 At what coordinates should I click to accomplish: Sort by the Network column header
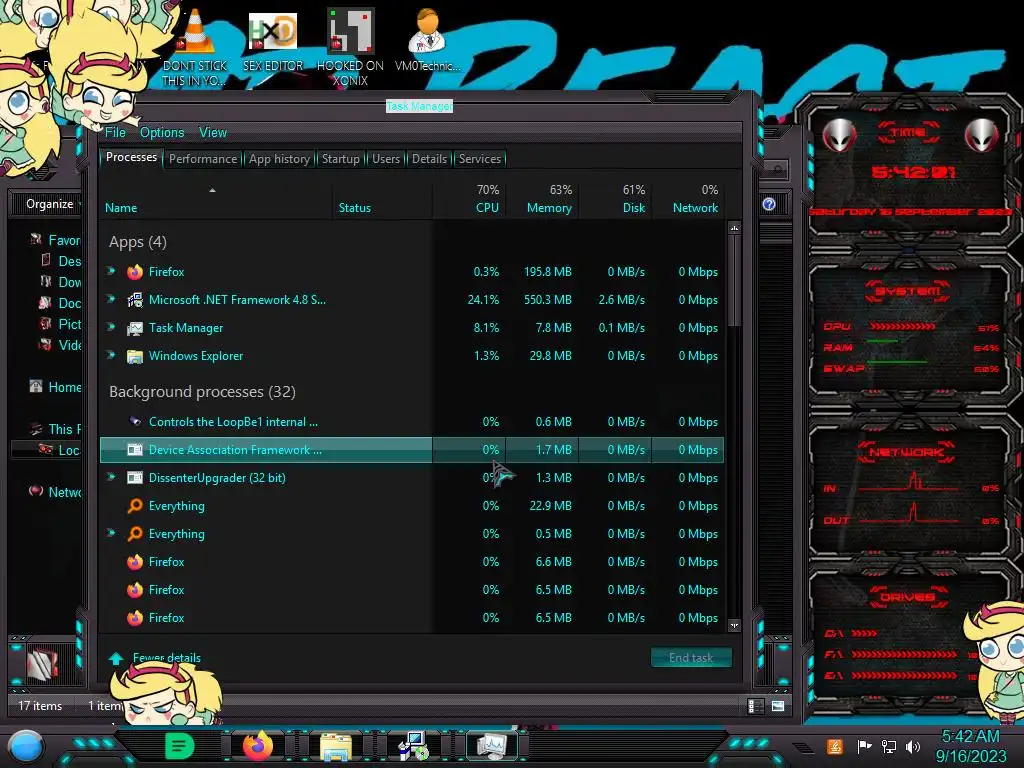click(x=696, y=208)
